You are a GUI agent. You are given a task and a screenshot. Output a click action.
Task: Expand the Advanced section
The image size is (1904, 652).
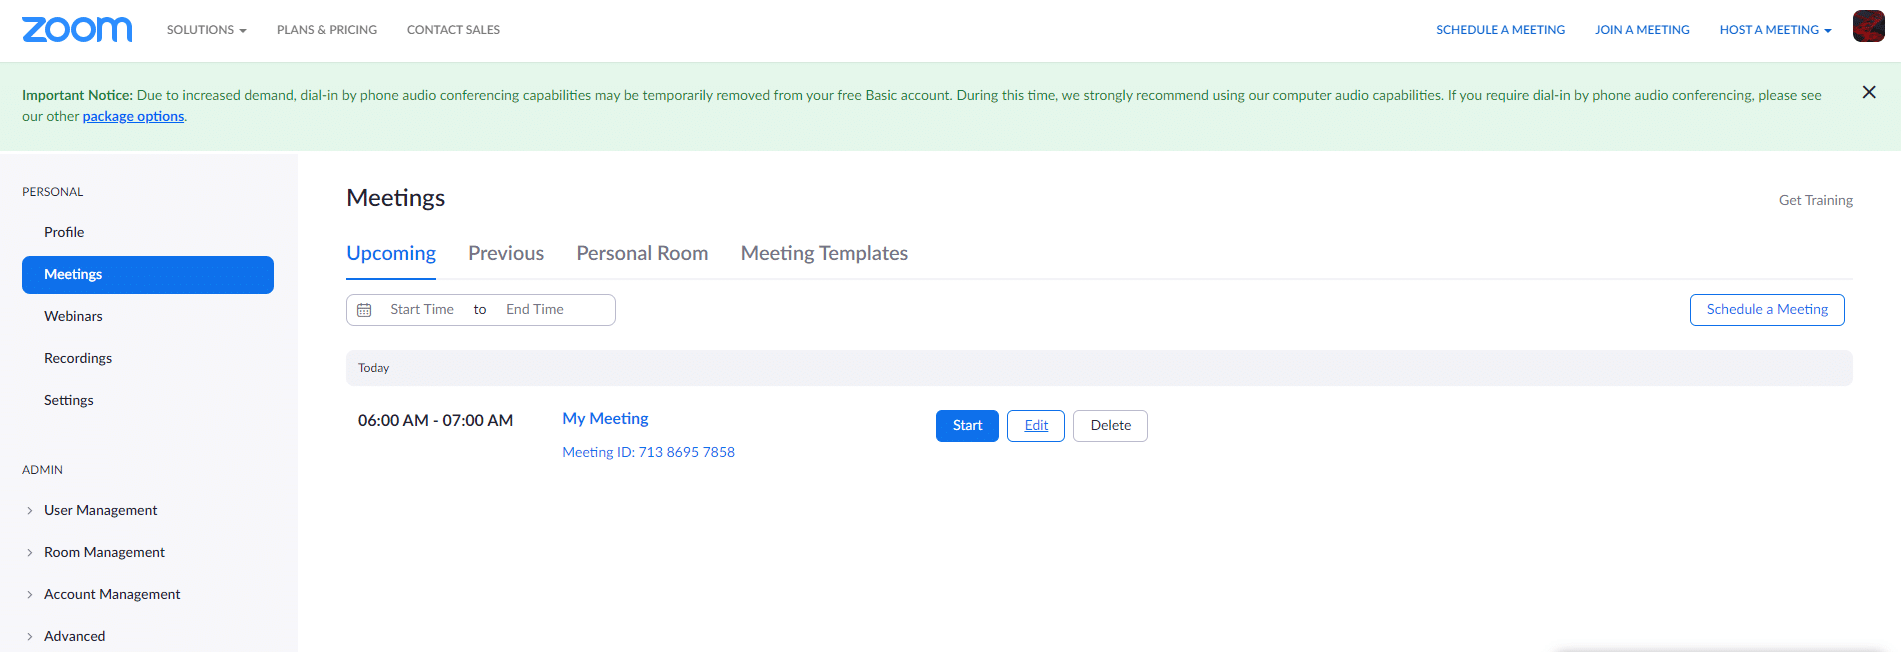[74, 636]
